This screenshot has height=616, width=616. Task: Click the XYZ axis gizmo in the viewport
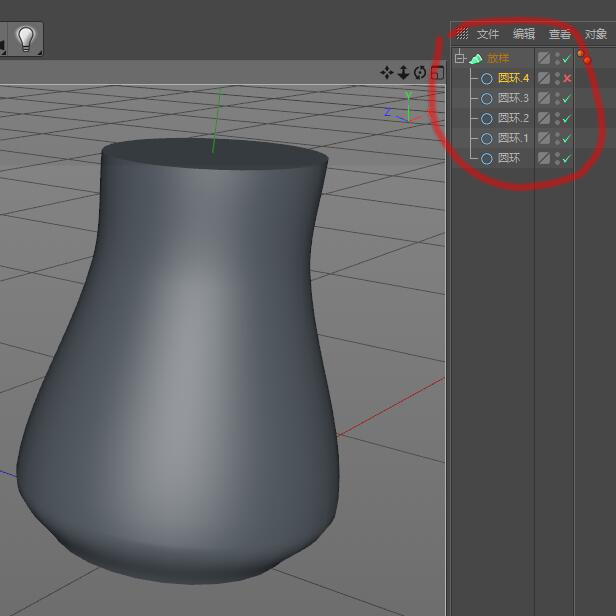(x=403, y=108)
